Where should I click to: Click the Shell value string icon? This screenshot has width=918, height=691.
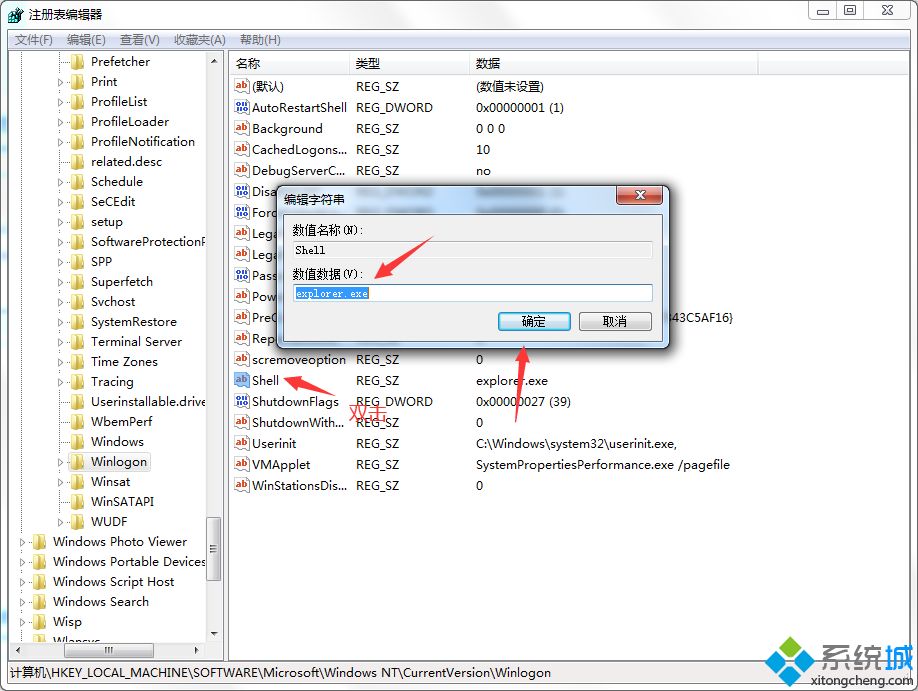(x=242, y=379)
